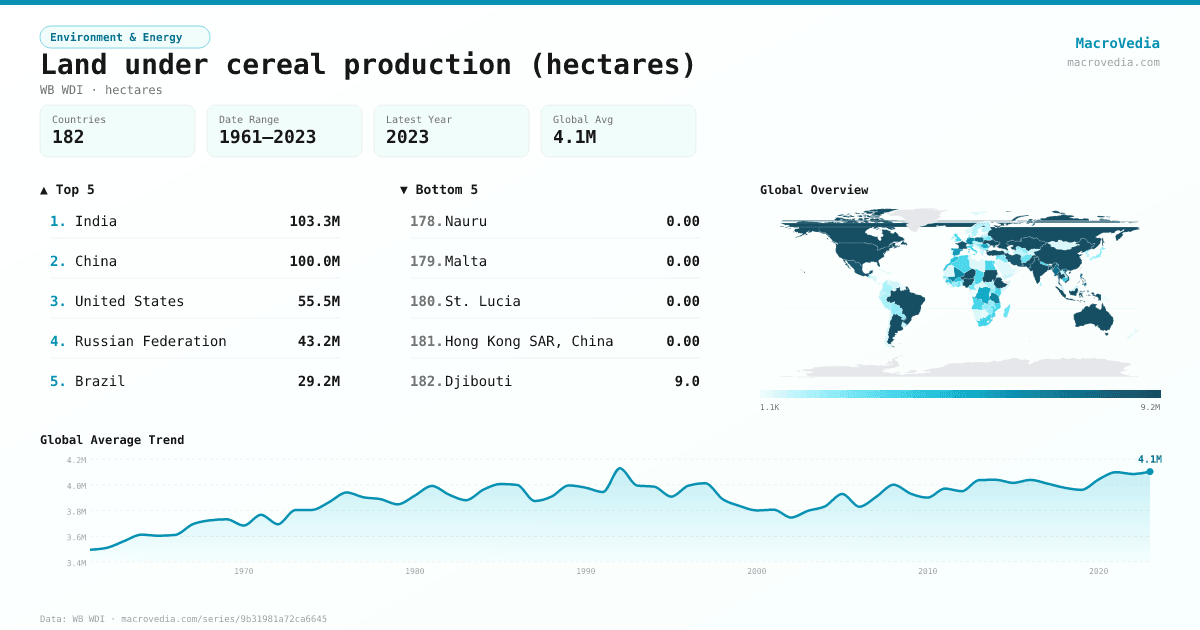Click Australia on the world map

click(1094, 315)
